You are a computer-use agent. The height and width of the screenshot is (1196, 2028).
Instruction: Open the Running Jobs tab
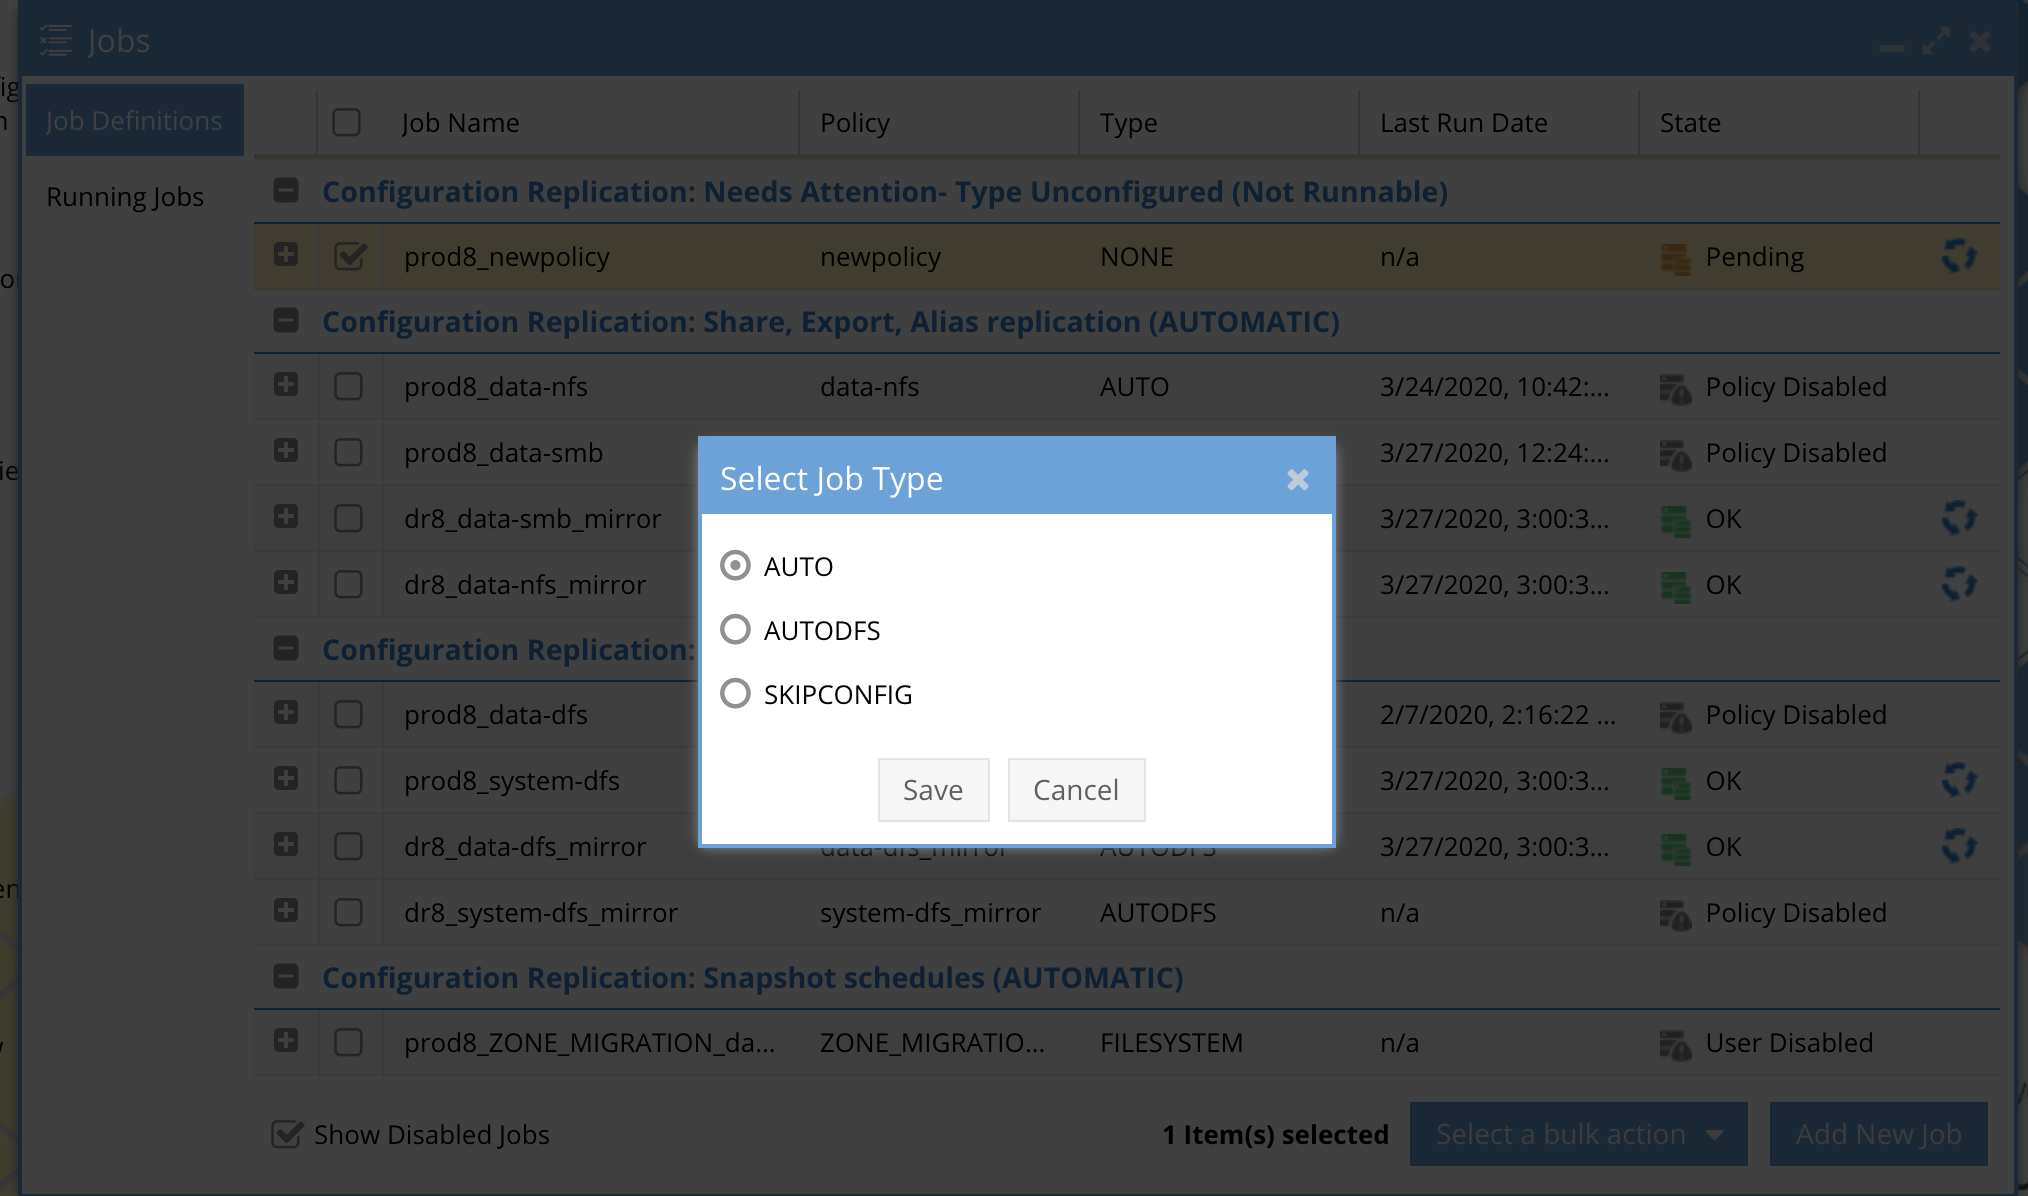125,197
